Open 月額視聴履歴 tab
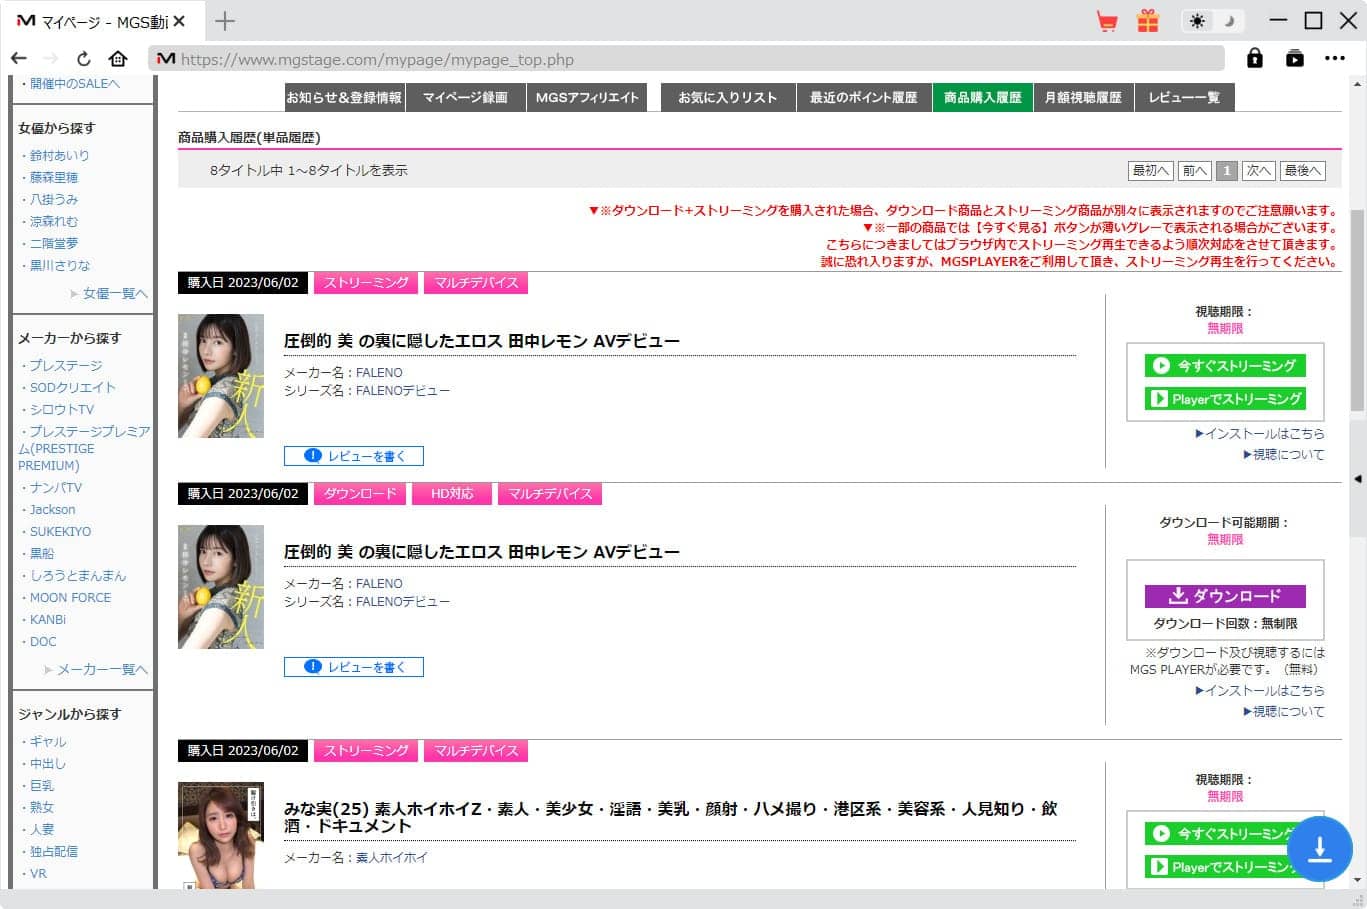The image size is (1367, 909). (x=1083, y=97)
